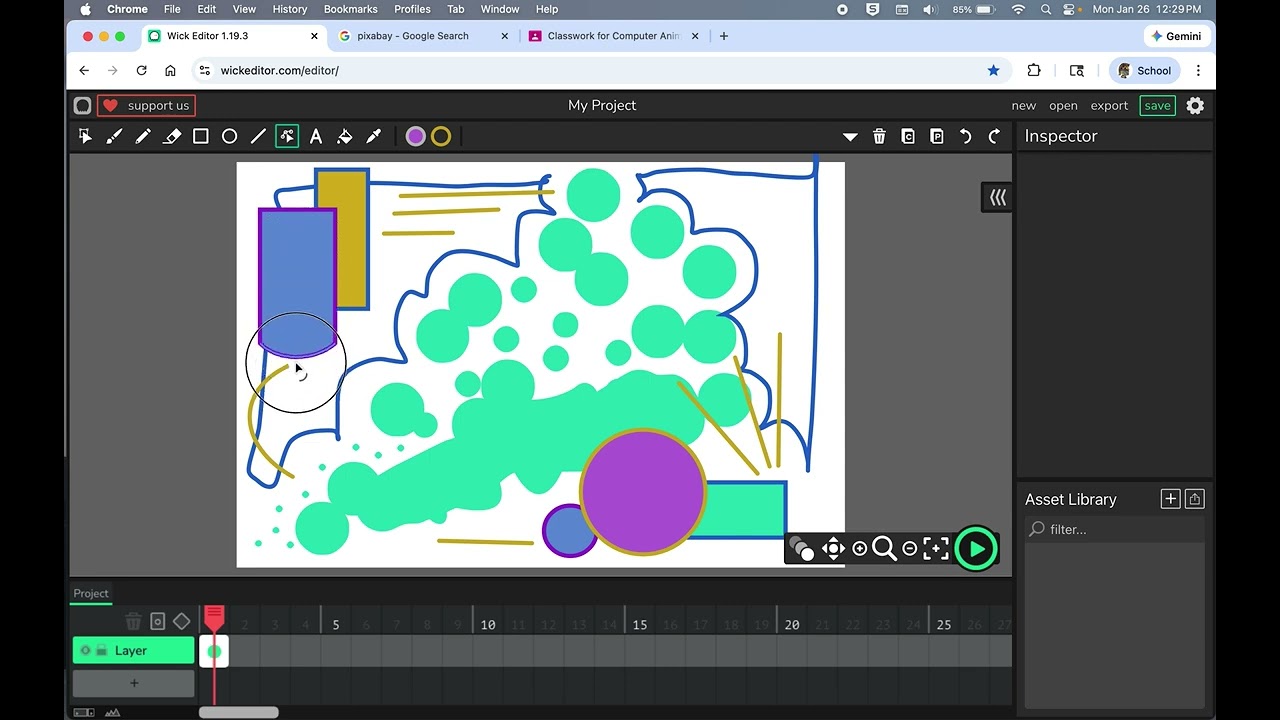1280x720 pixels.
Task: Select the Eyedropper tool
Action: pyautogui.click(x=374, y=136)
